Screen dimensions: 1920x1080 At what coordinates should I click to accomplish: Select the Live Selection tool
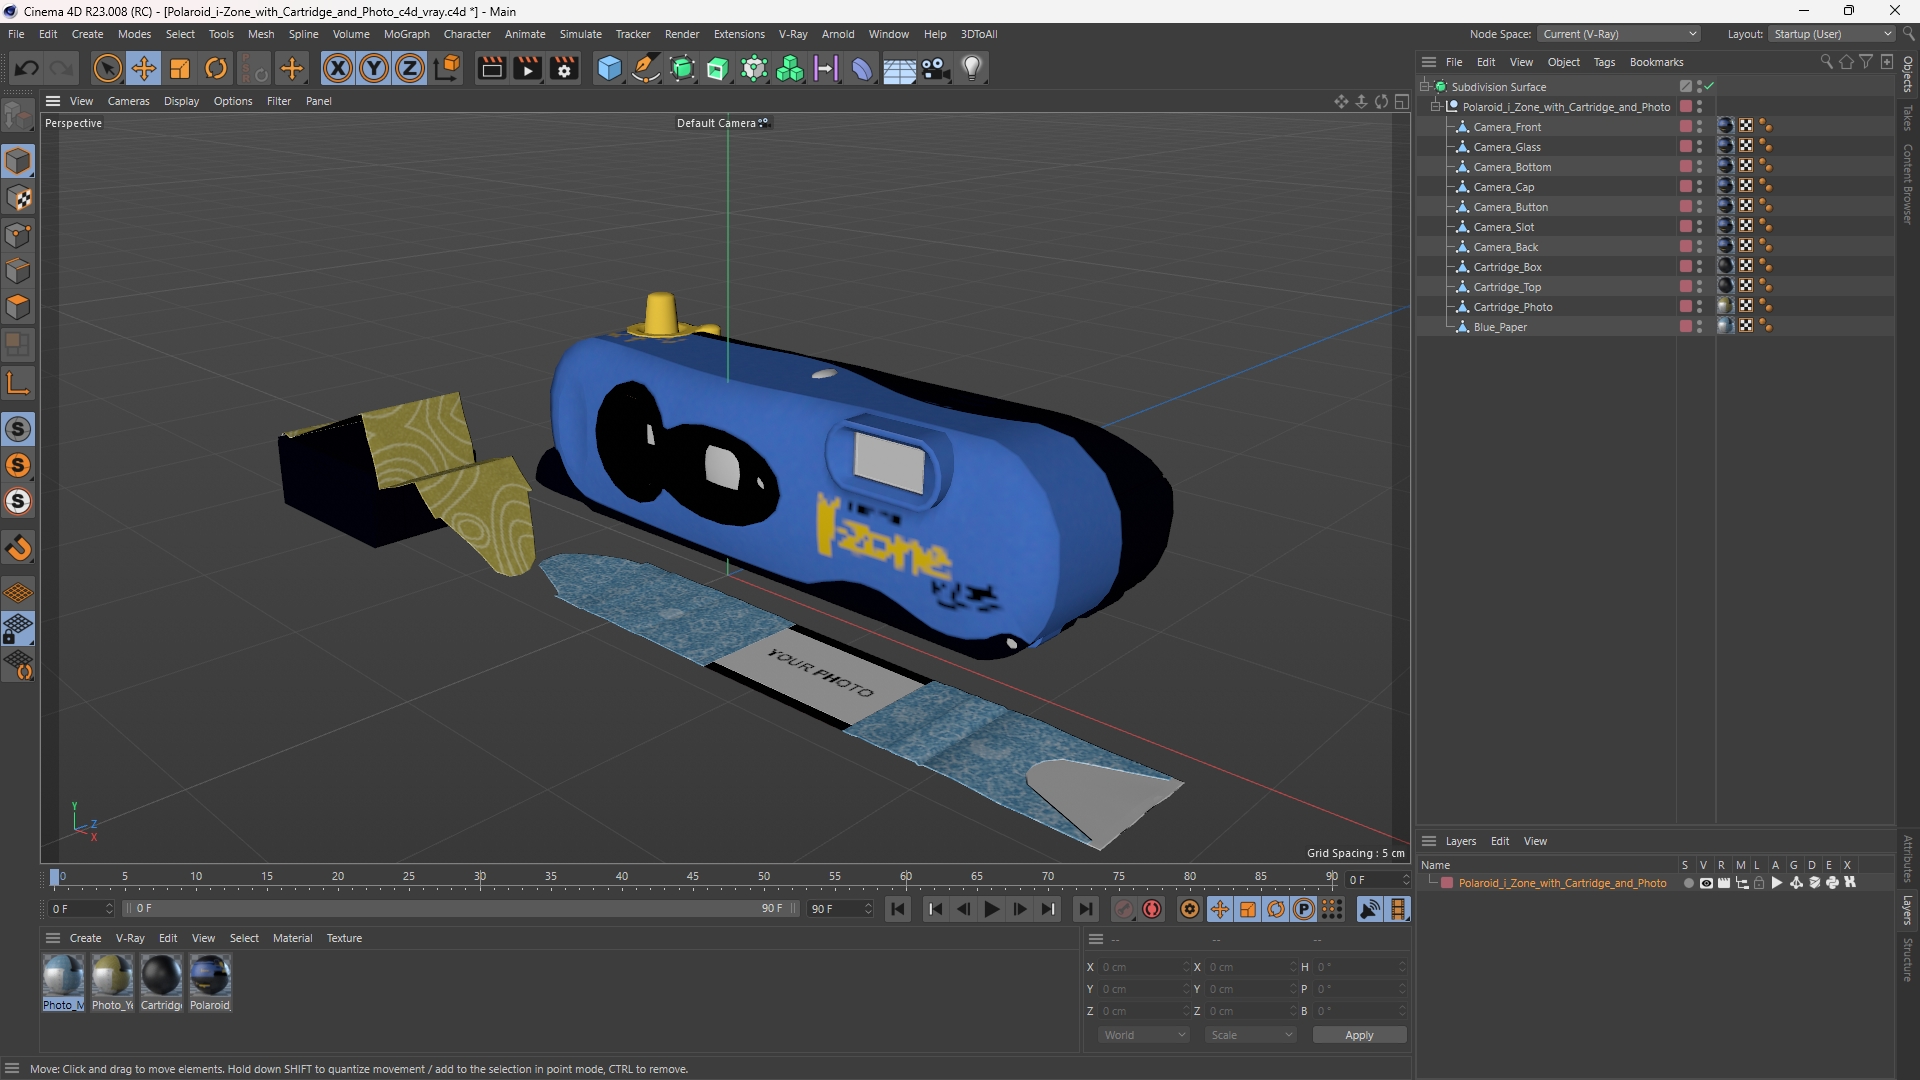pyautogui.click(x=107, y=68)
